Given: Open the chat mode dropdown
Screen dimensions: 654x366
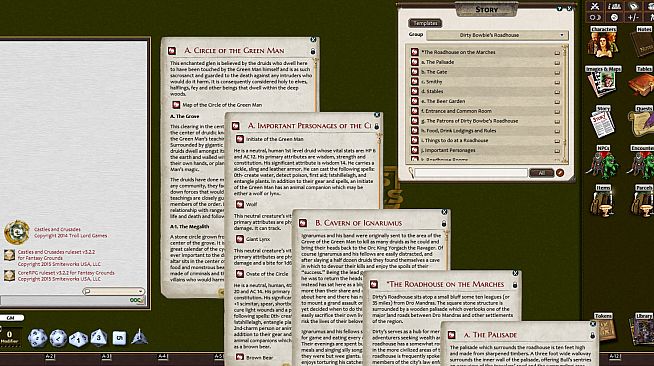Looking at the screenshot, I should point(113,291).
